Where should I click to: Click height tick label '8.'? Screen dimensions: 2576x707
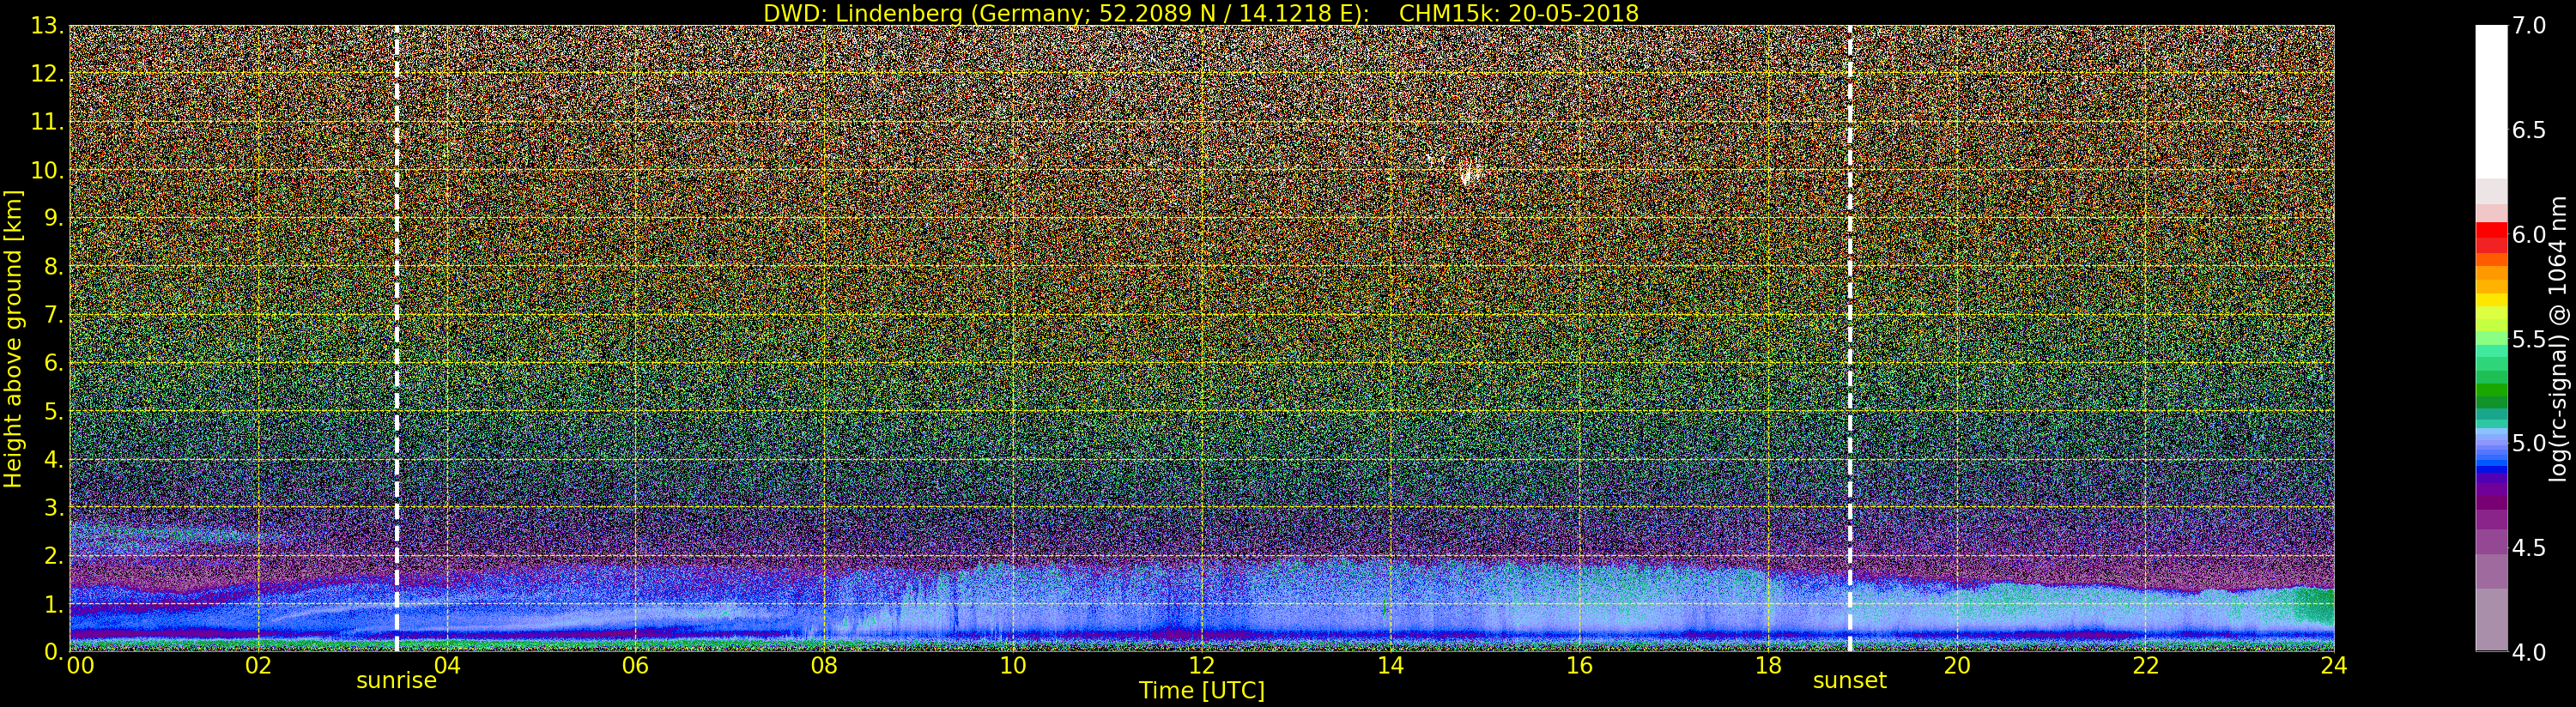(53, 267)
